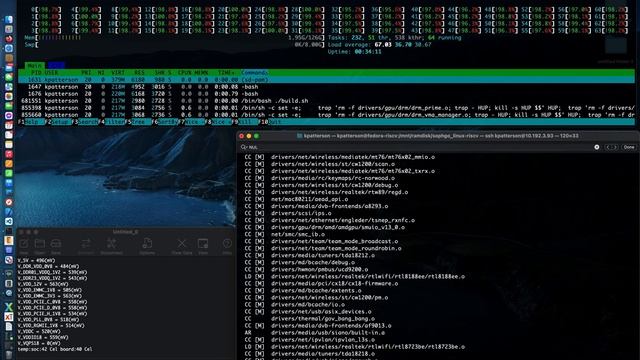
Task: Click New in the CoolTerm toolbar
Action: [24, 247]
